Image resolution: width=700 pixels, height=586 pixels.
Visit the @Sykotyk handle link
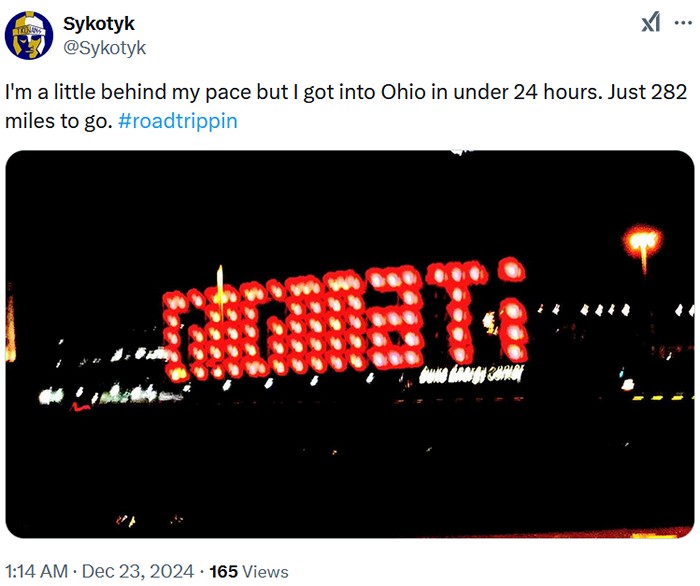click(104, 48)
